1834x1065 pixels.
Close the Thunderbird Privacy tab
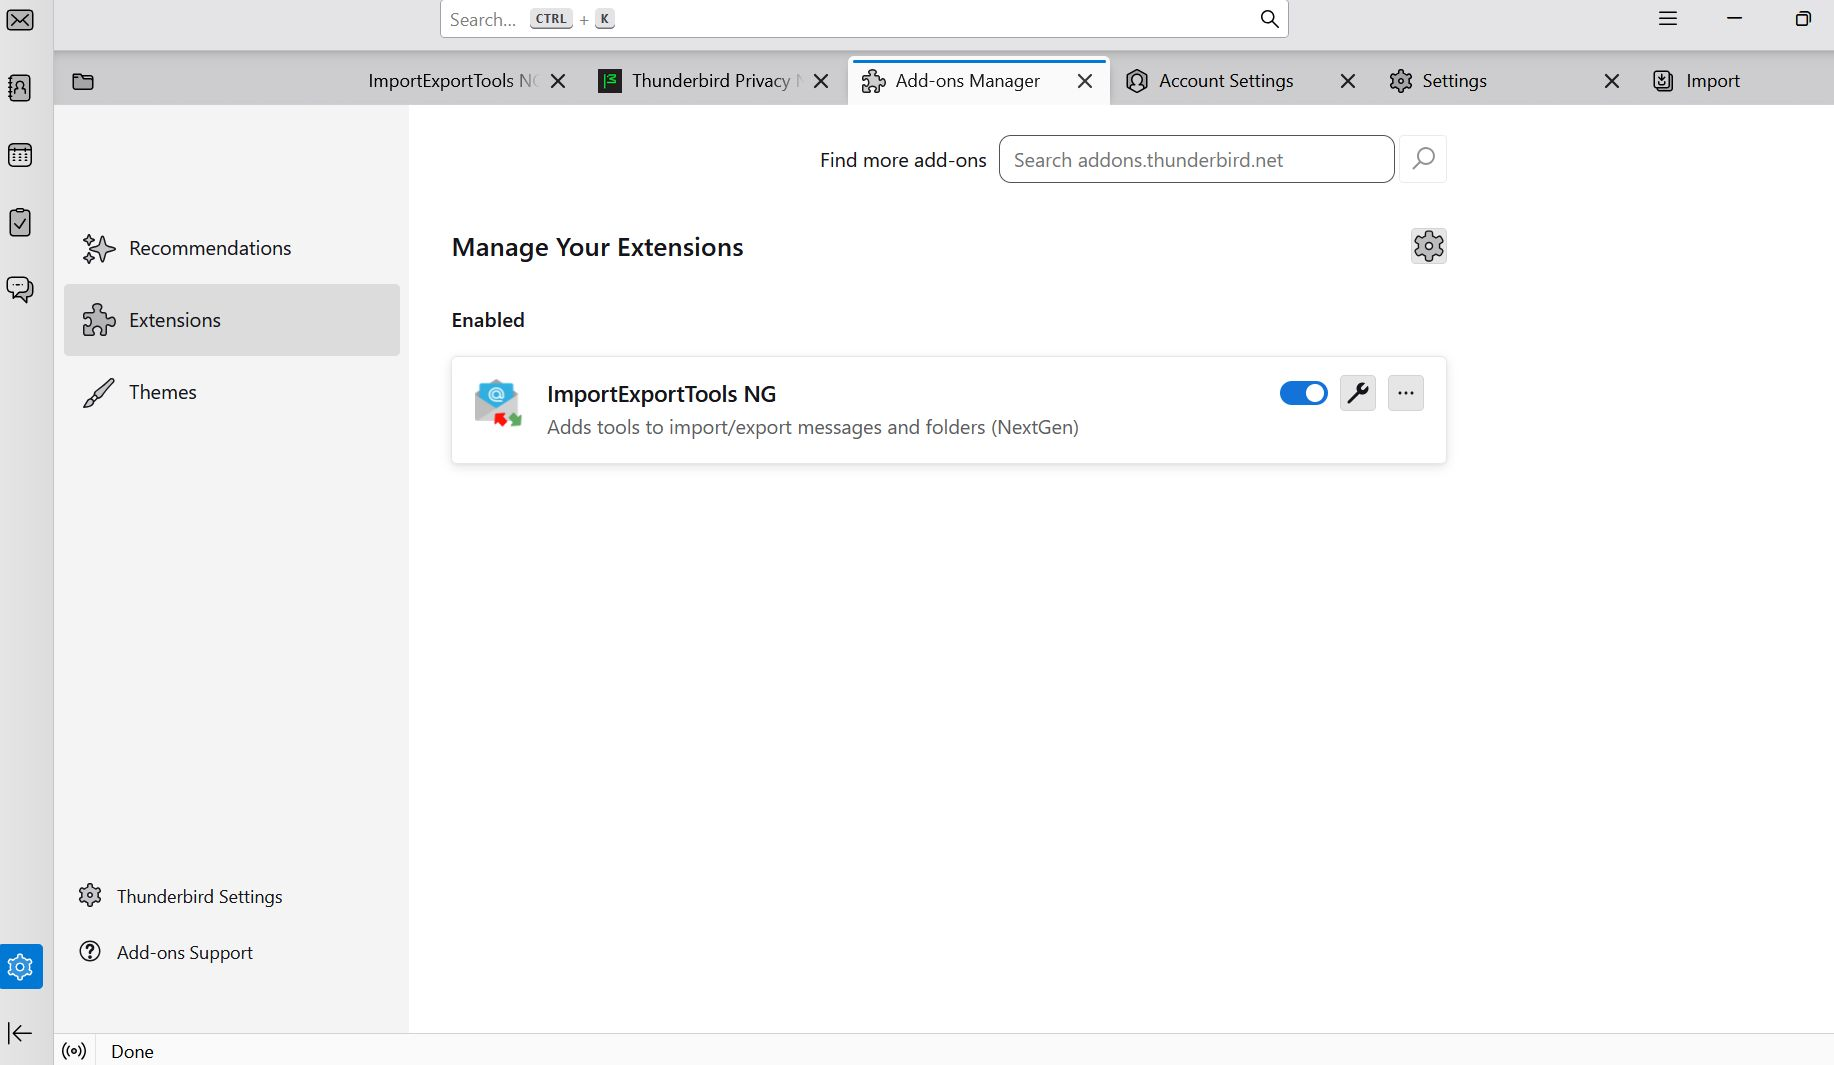tap(821, 81)
